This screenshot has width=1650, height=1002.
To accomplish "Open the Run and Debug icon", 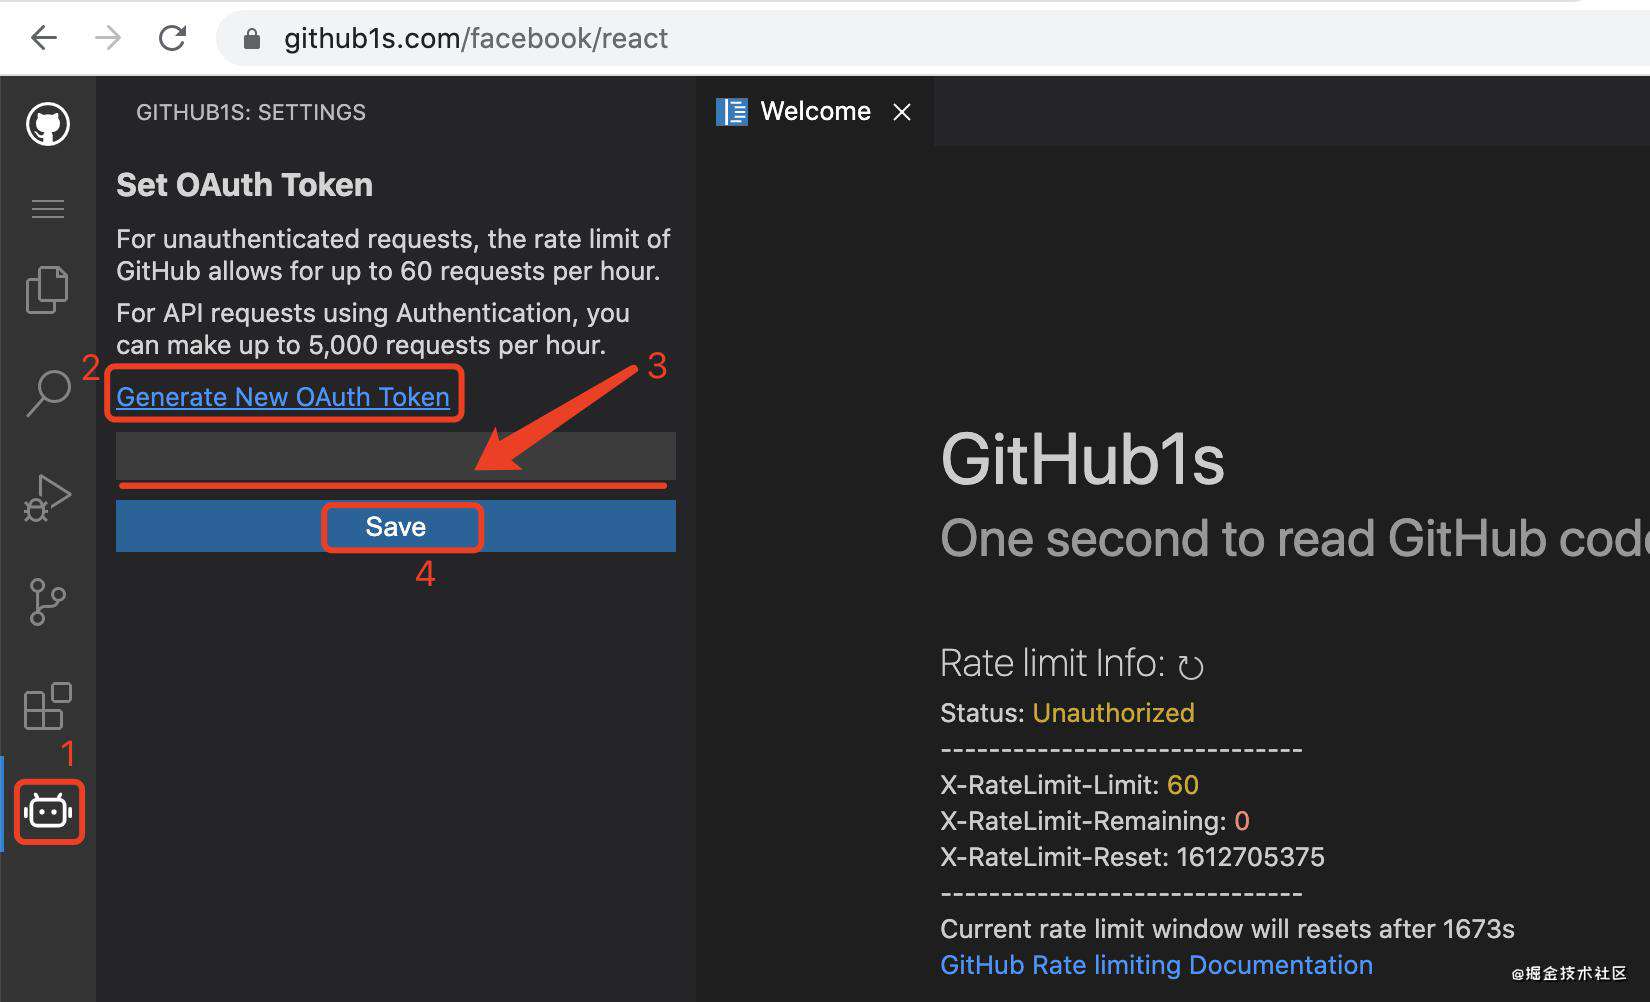I will [x=47, y=497].
